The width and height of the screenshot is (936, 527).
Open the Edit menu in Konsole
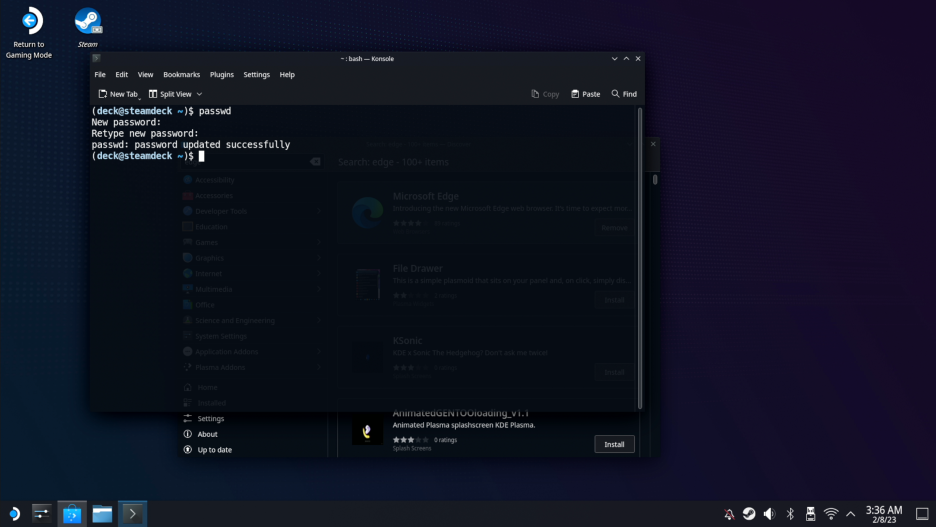[121, 75]
